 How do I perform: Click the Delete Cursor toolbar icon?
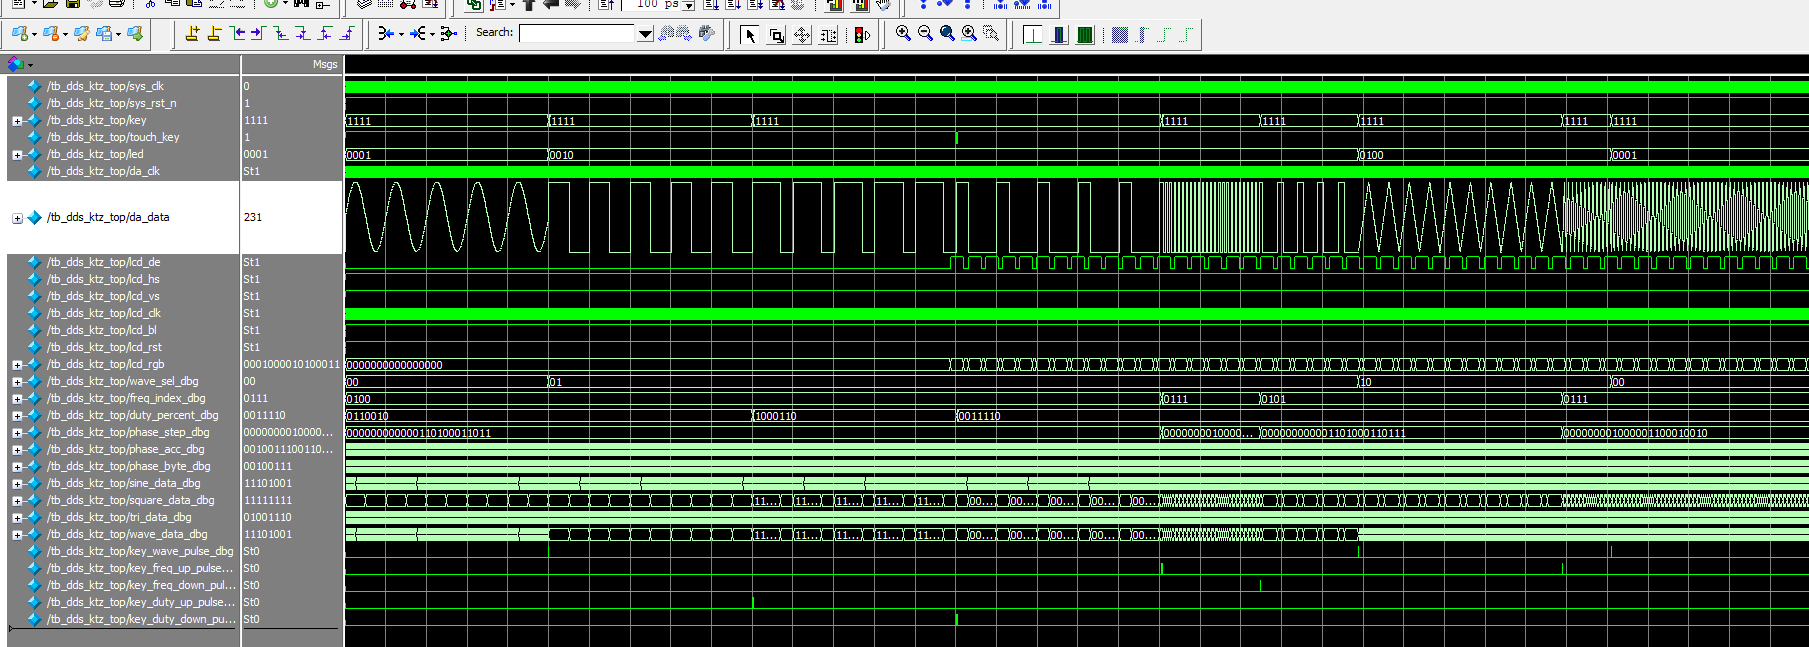pos(214,34)
